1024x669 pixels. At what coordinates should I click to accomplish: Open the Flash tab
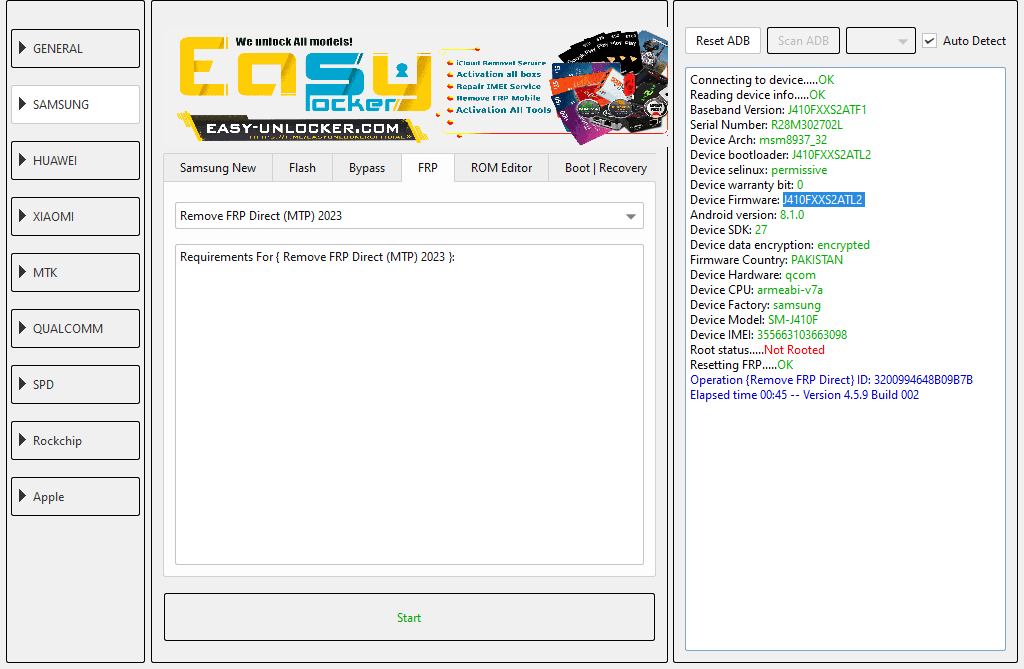pos(302,168)
